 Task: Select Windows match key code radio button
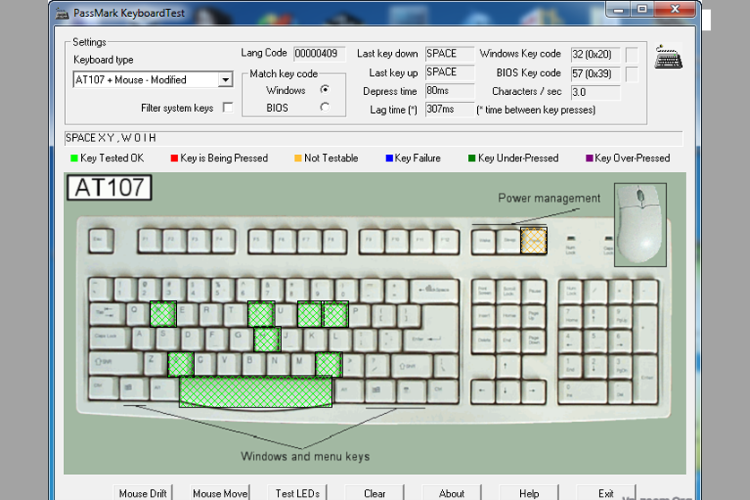click(x=325, y=89)
